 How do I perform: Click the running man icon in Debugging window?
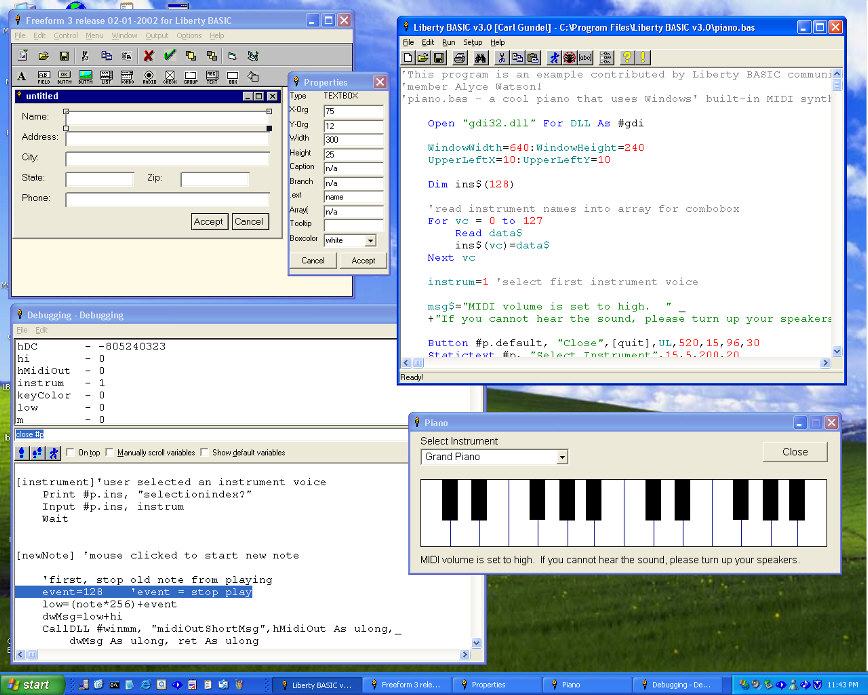(x=53, y=453)
